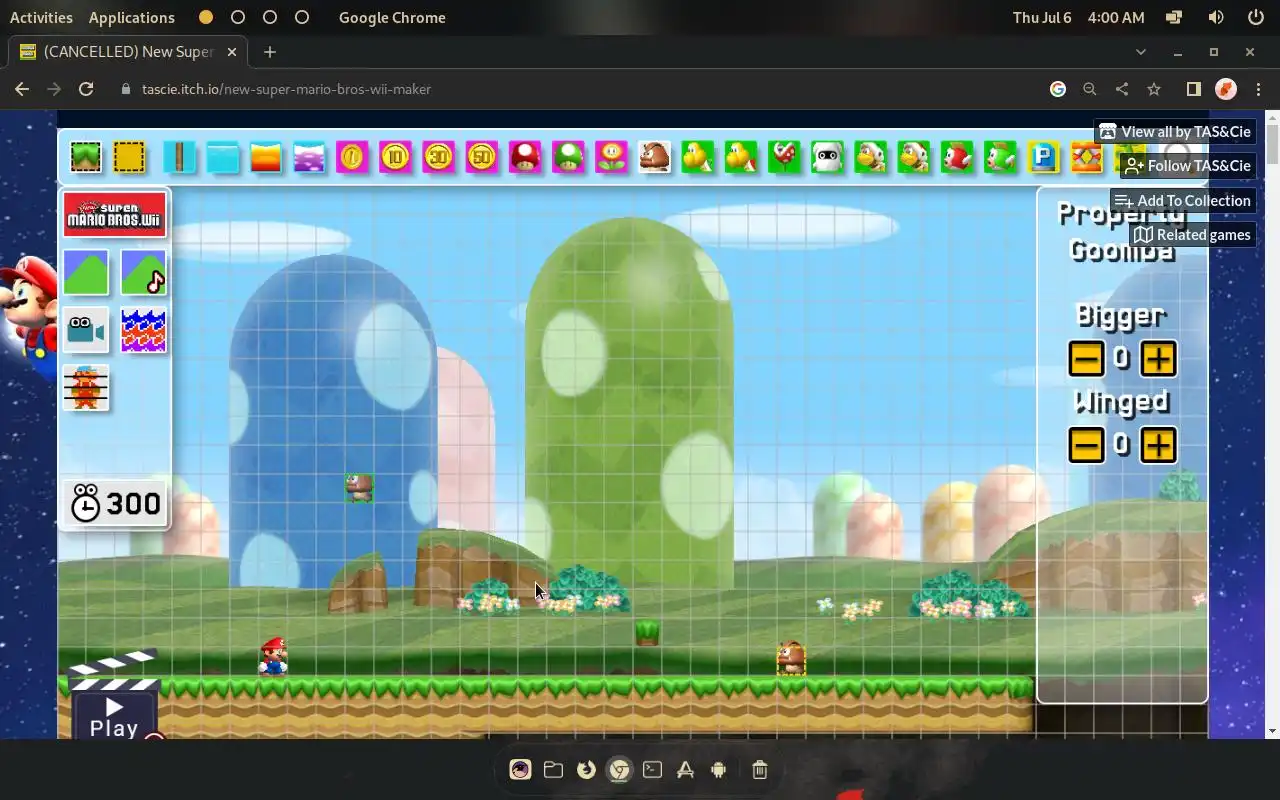Reload the page in Chrome
1280x800 pixels.
(86, 89)
